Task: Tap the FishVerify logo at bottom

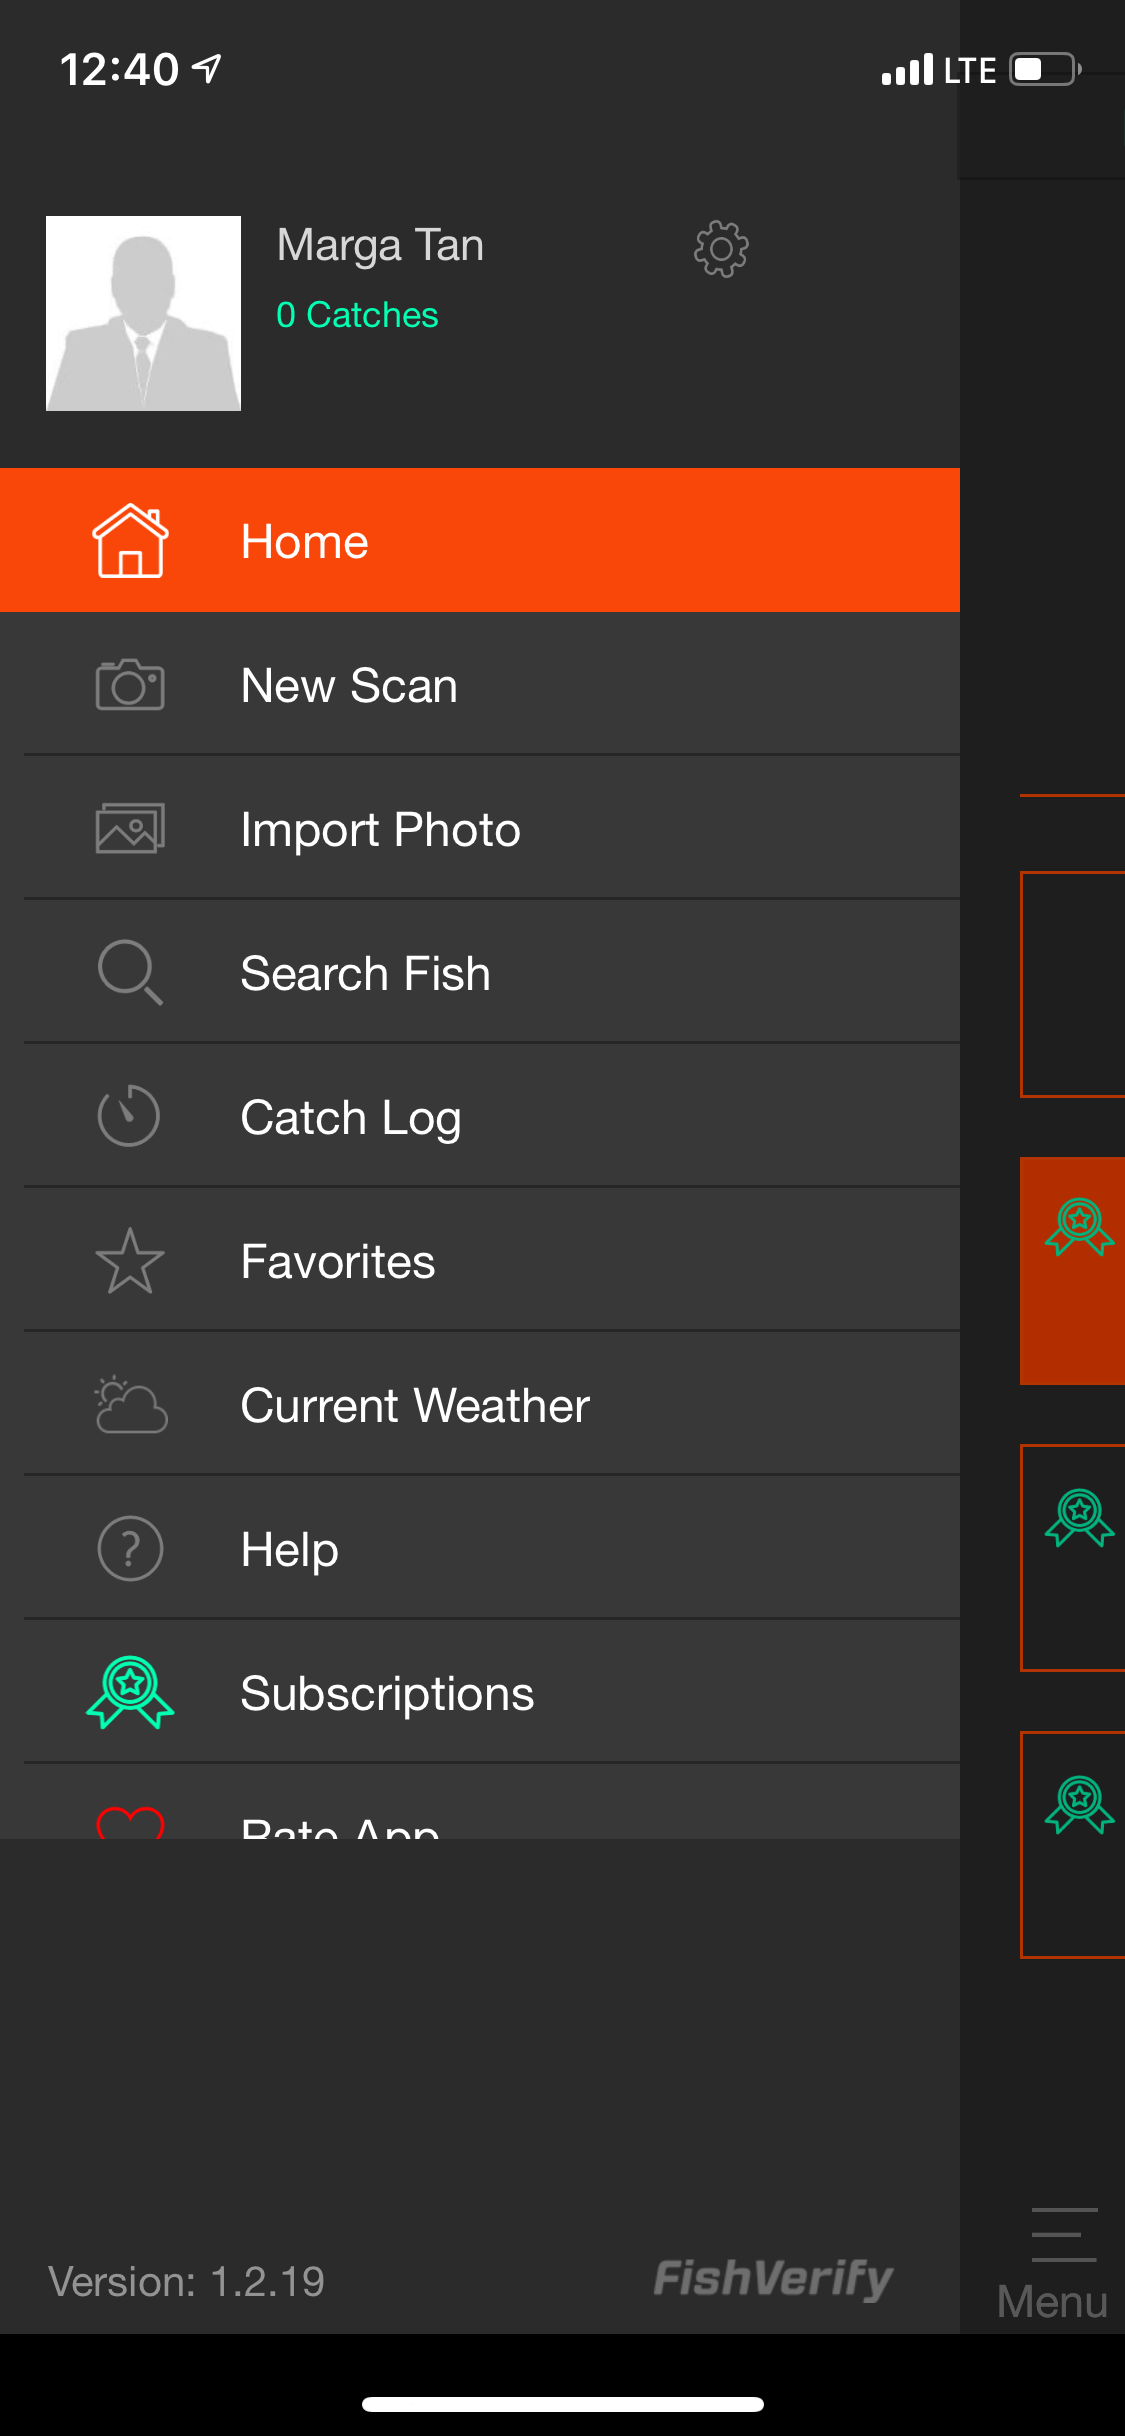Action: tap(773, 2279)
